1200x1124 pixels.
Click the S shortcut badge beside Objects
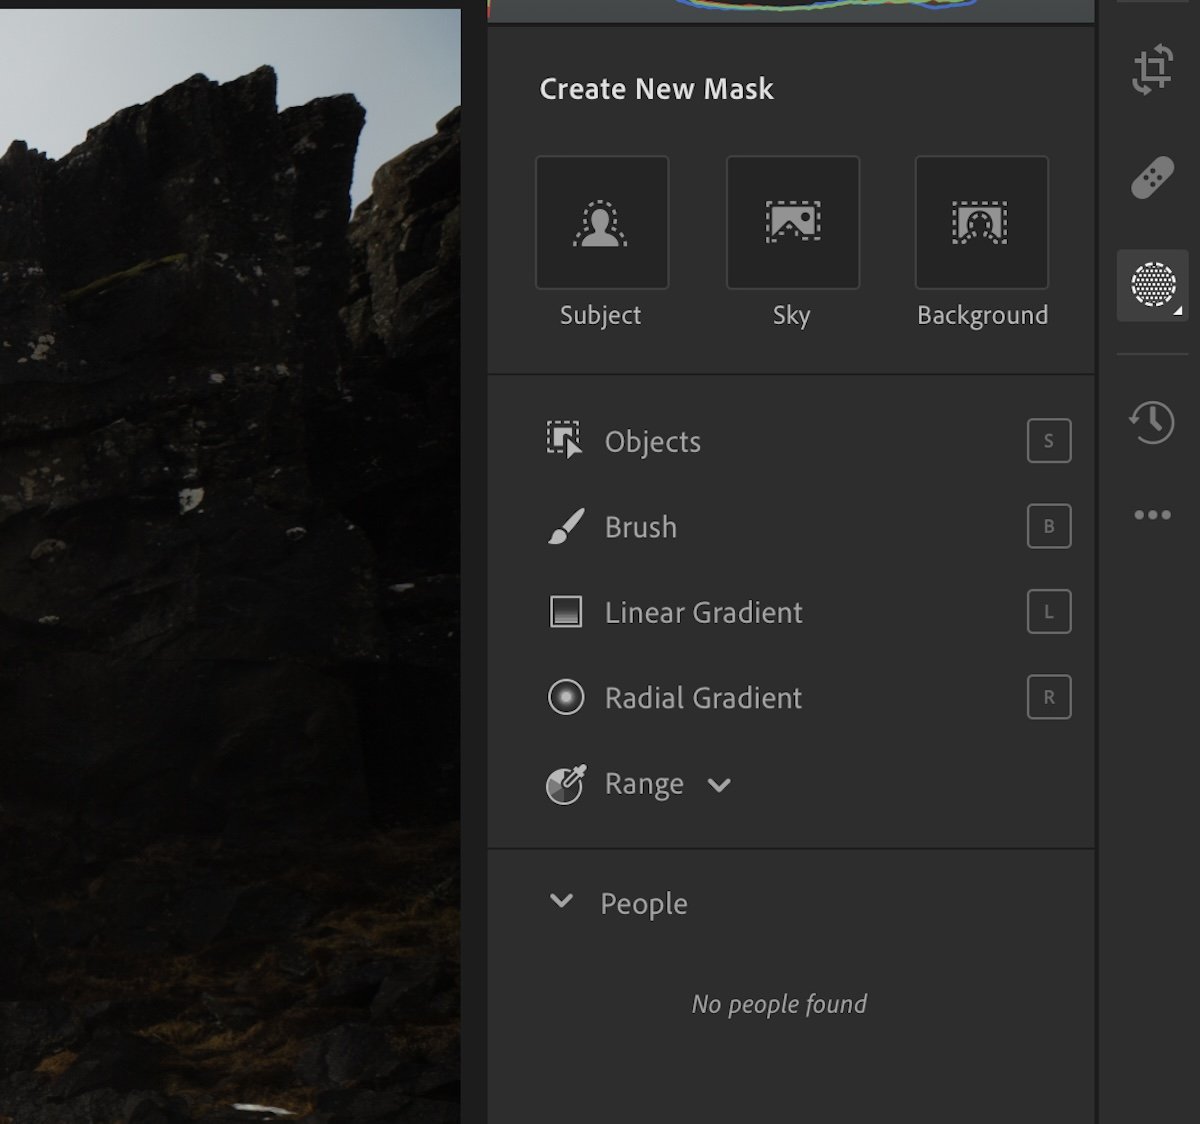pyautogui.click(x=1048, y=441)
